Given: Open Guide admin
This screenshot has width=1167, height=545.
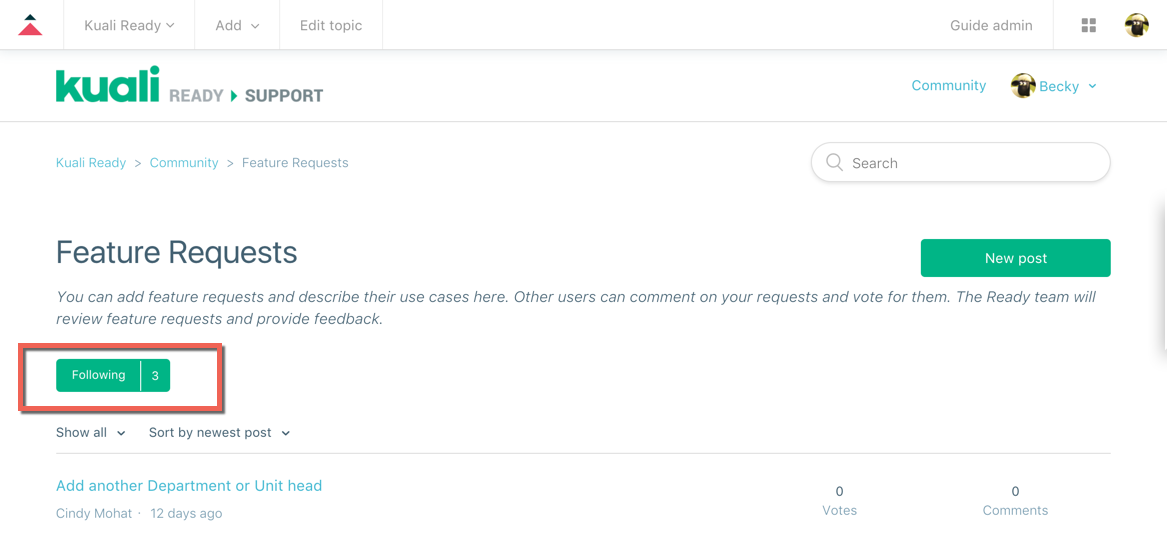Looking at the screenshot, I should [991, 25].
